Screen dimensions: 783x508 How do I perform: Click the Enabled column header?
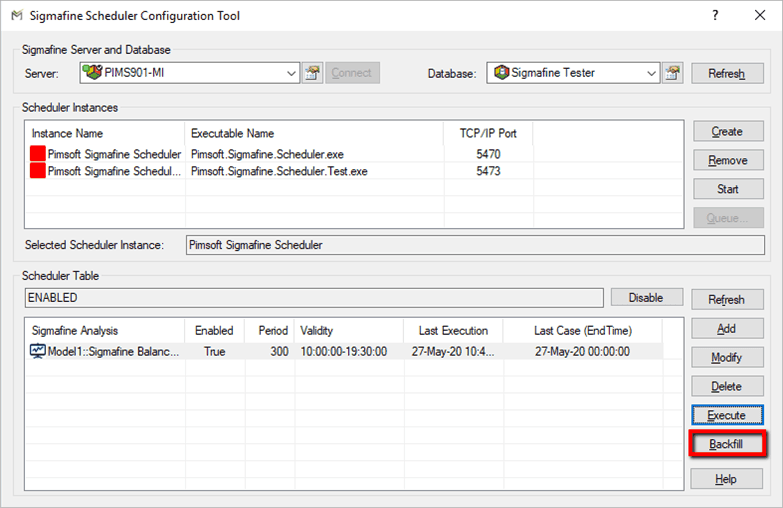tap(214, 331)
